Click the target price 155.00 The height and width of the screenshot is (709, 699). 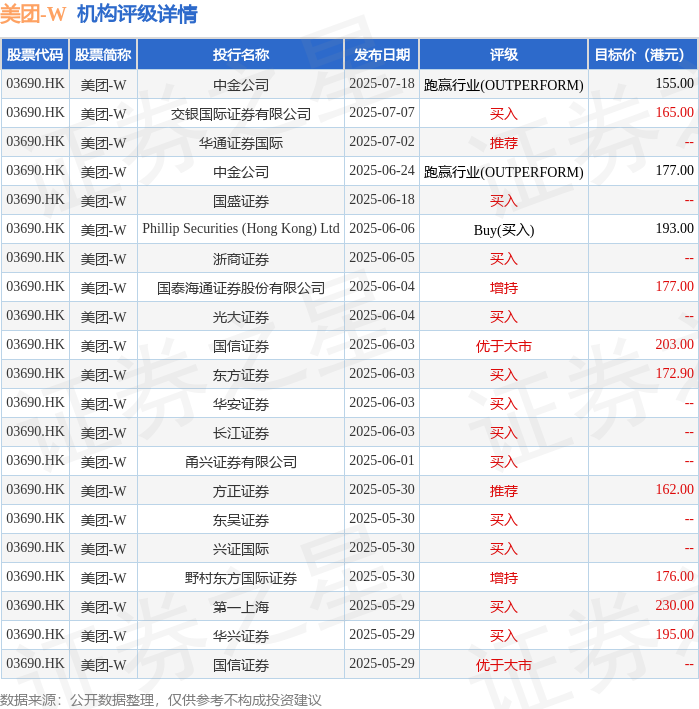click(x=675, y=83)
